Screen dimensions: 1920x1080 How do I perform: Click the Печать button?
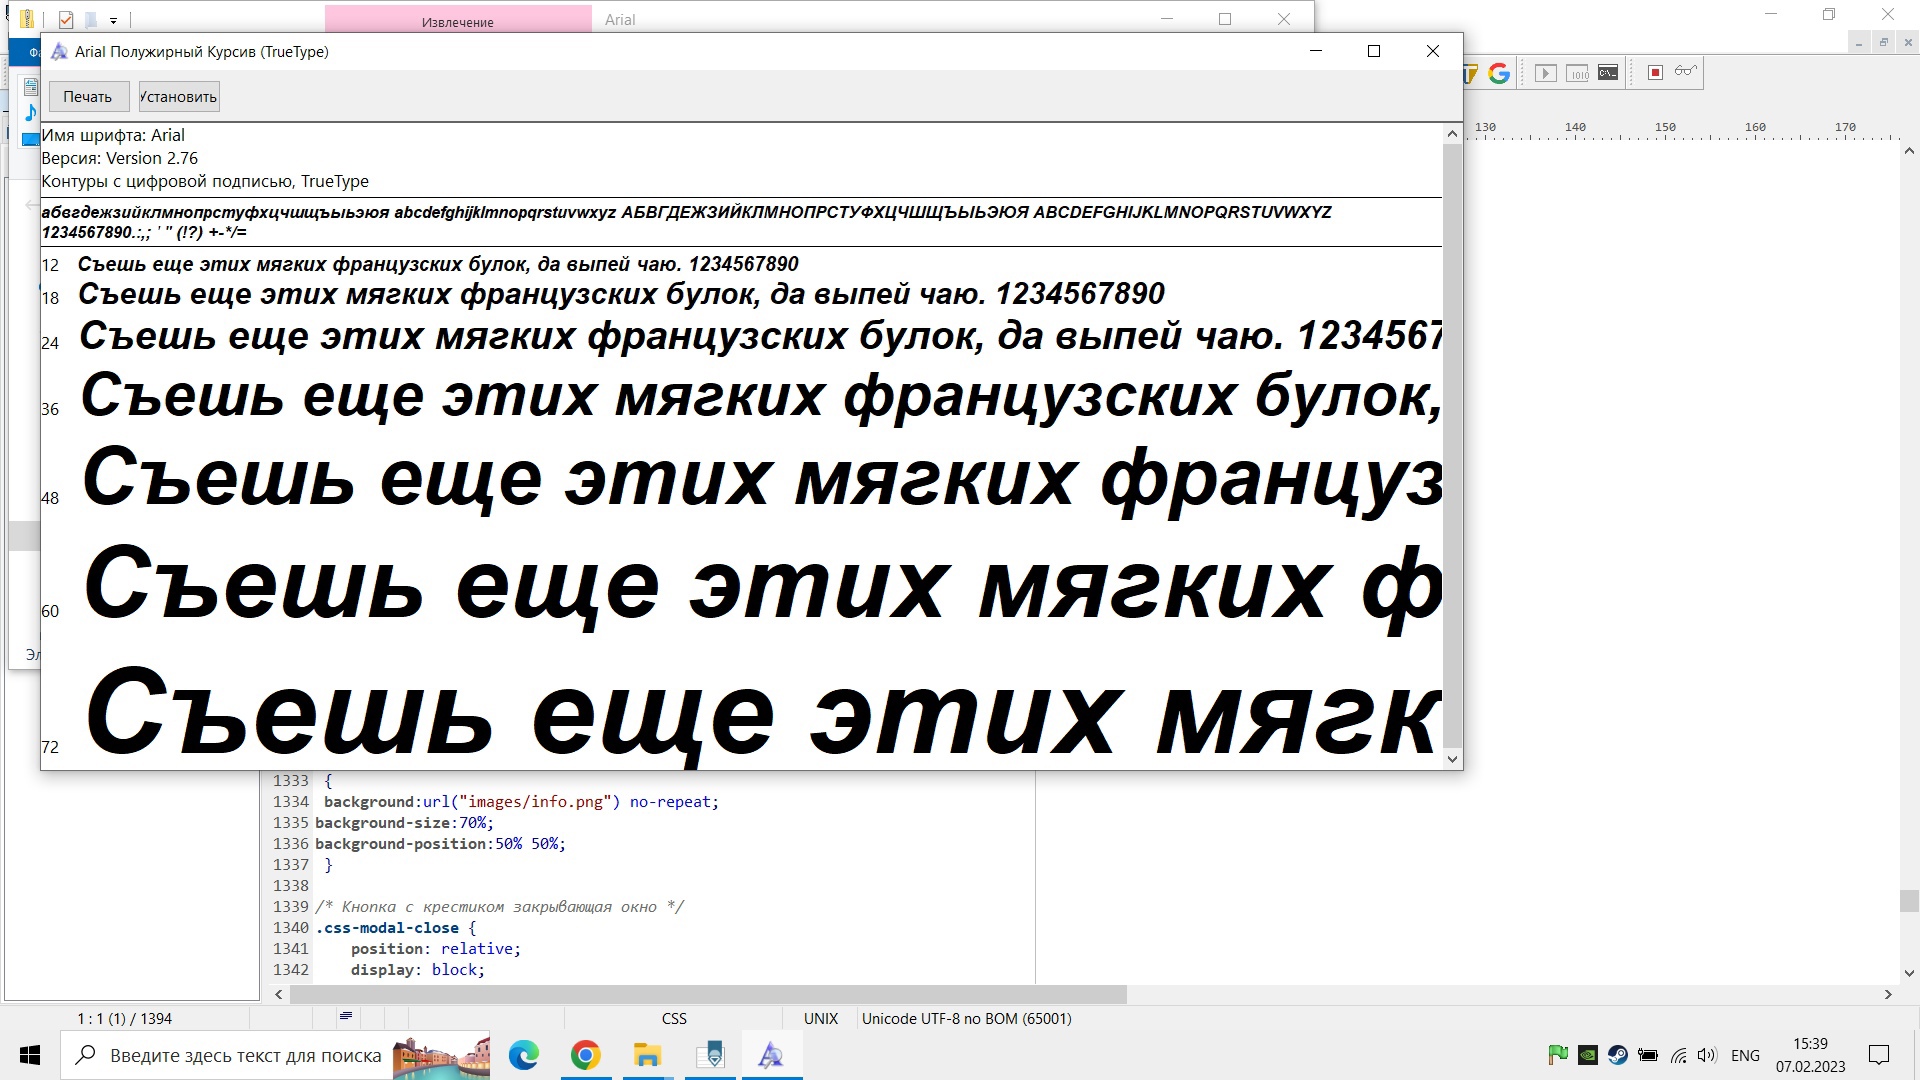[x=88, y=97]
